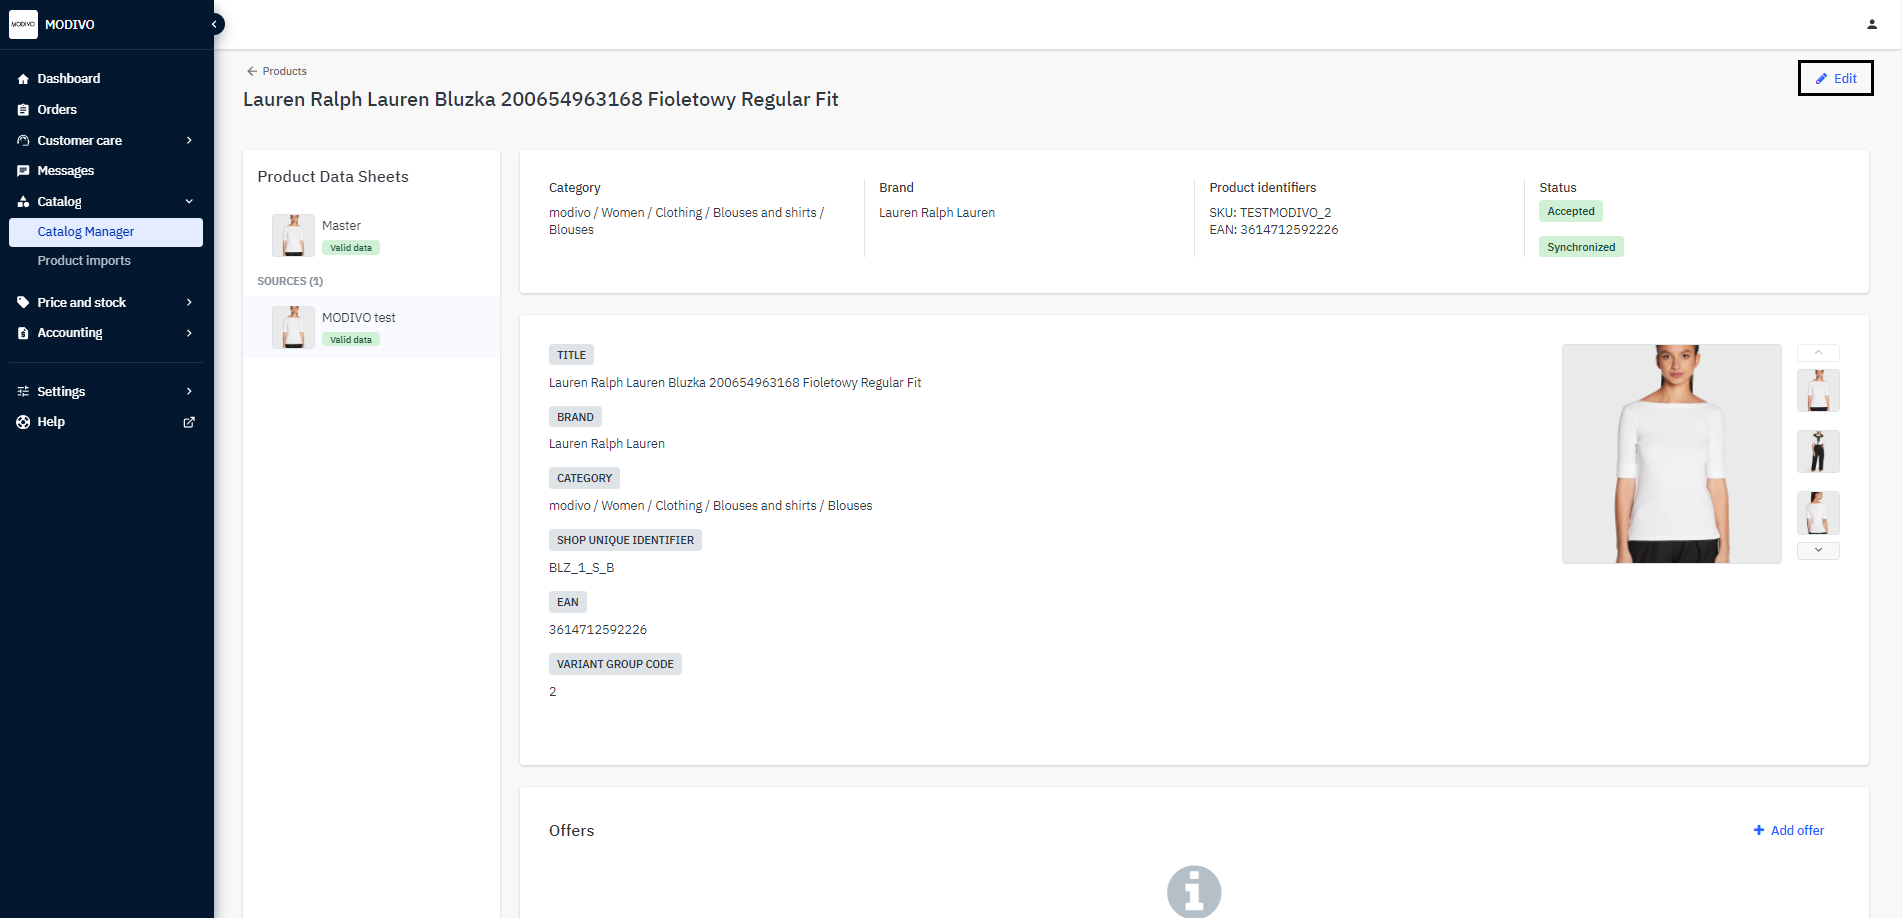Viewport: 1902px width, 918px height.
Task: Click the CATEGORY tag label
Action: (584, 478)
